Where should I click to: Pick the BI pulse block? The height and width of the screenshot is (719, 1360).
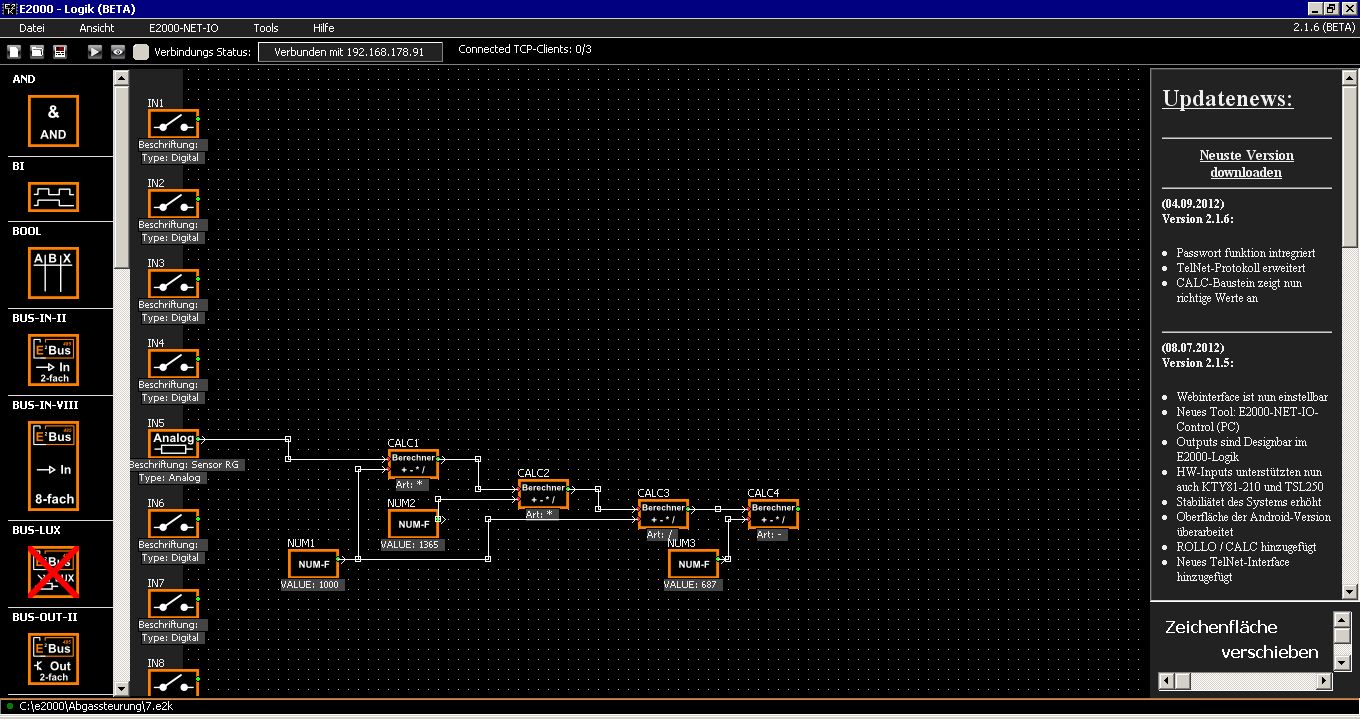pos(54,196)
